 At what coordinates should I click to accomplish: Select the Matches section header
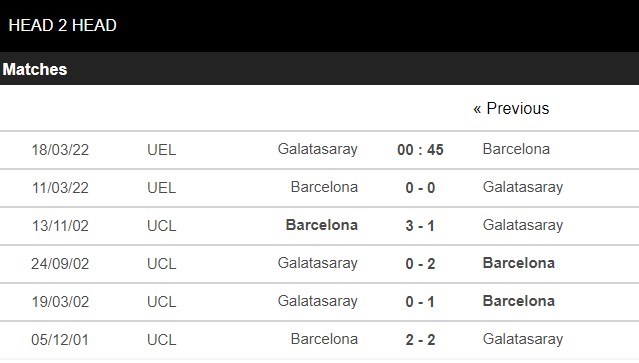(35, 69)
